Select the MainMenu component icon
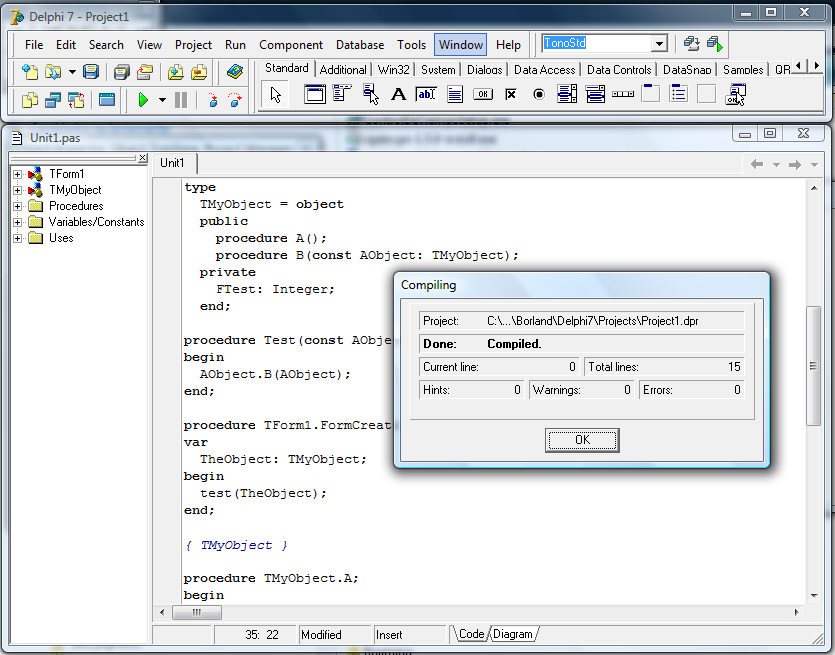The width and height of the screenshot is (835, 655). click(x=342, y=95)
